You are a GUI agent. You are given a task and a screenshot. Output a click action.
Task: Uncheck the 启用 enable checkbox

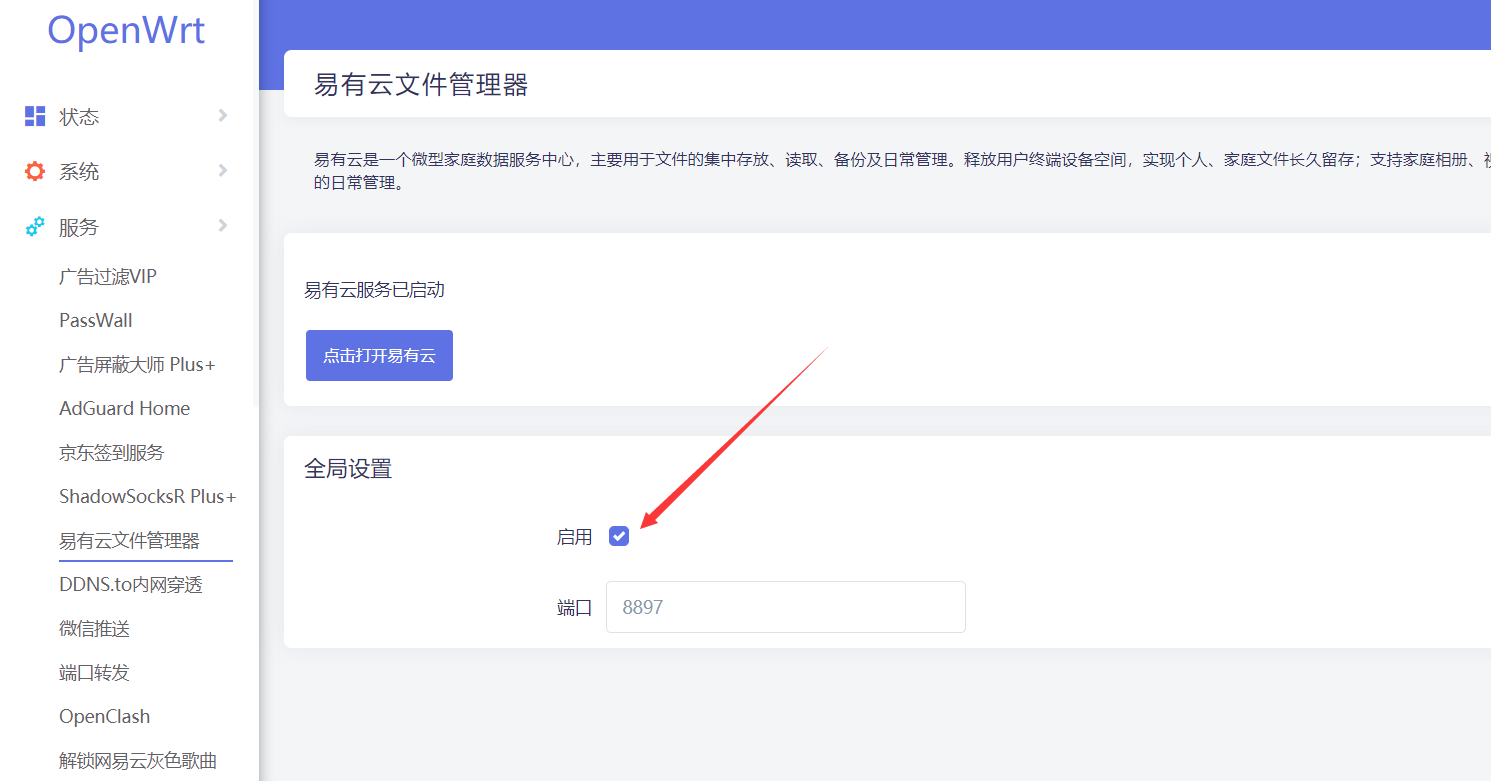tap(619, 537)
